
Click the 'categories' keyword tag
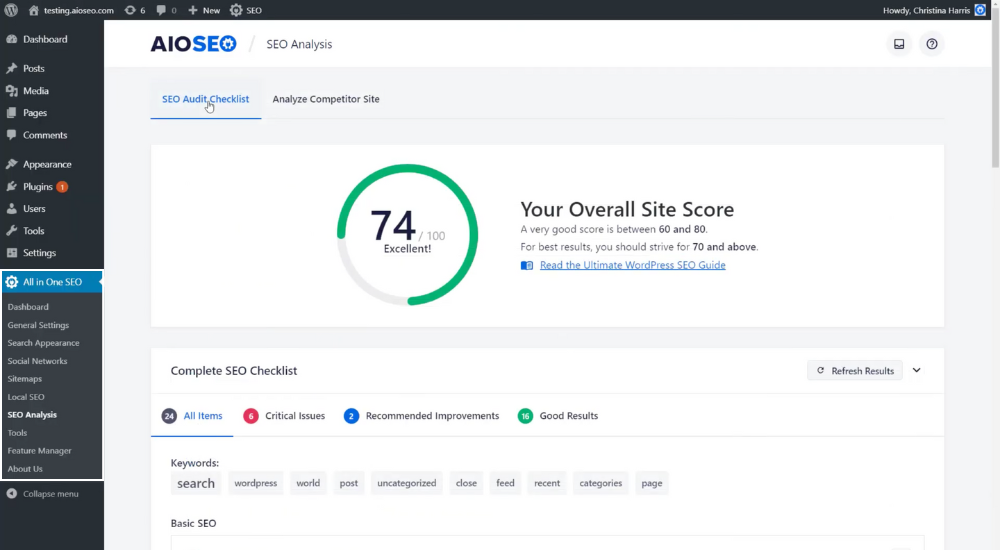point(601,483)
